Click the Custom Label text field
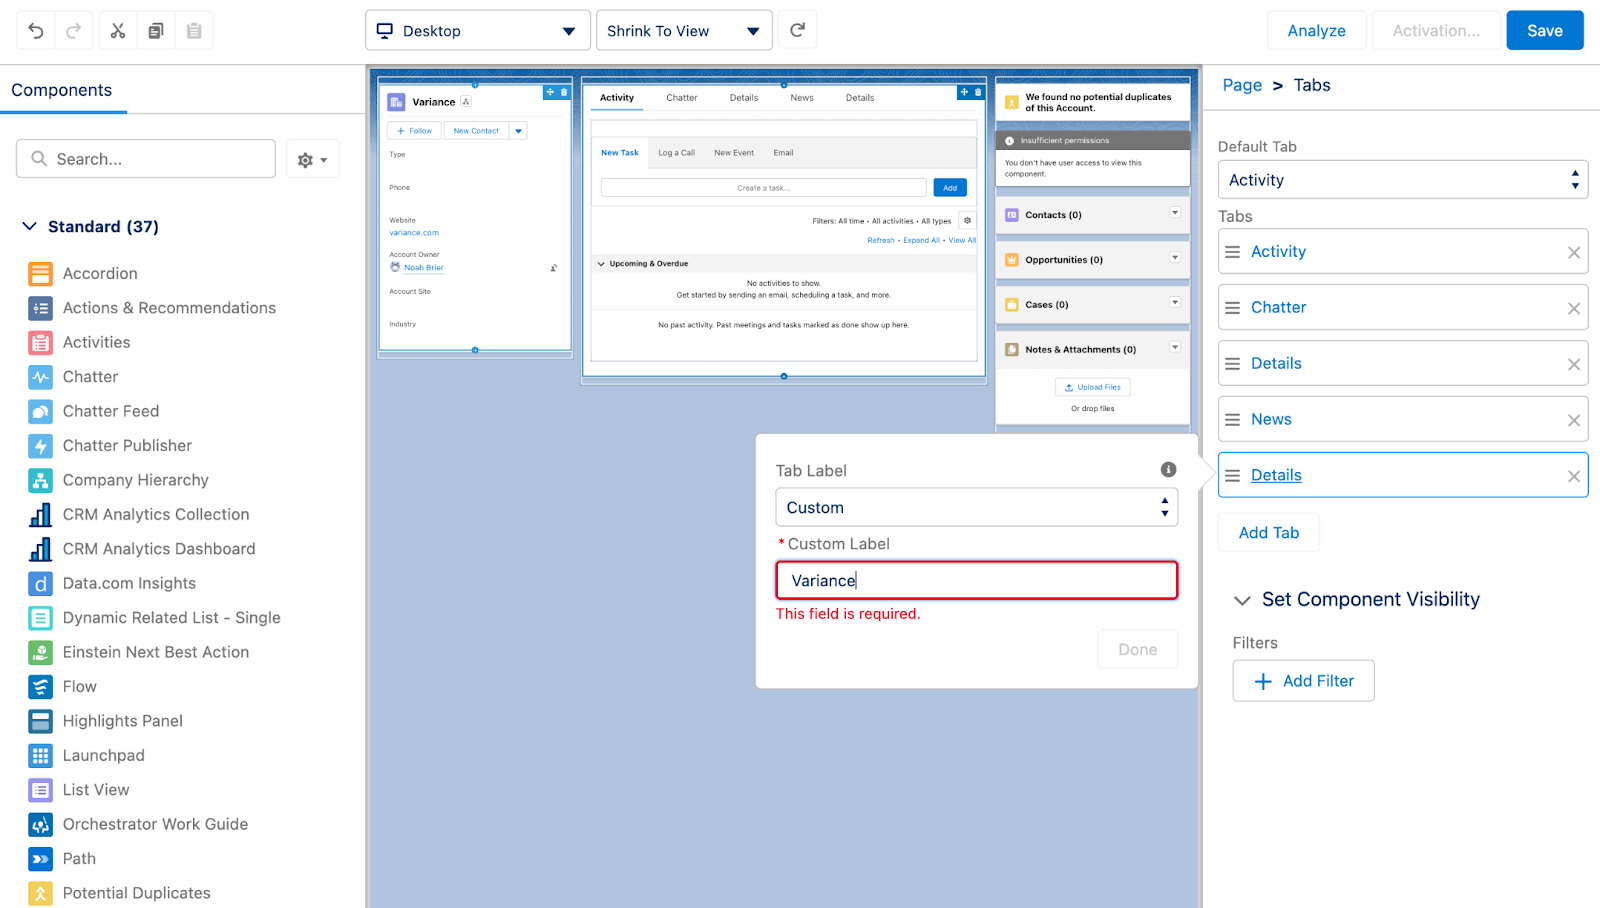Viewport: 1600px width, 908px height. coord(976,581)
